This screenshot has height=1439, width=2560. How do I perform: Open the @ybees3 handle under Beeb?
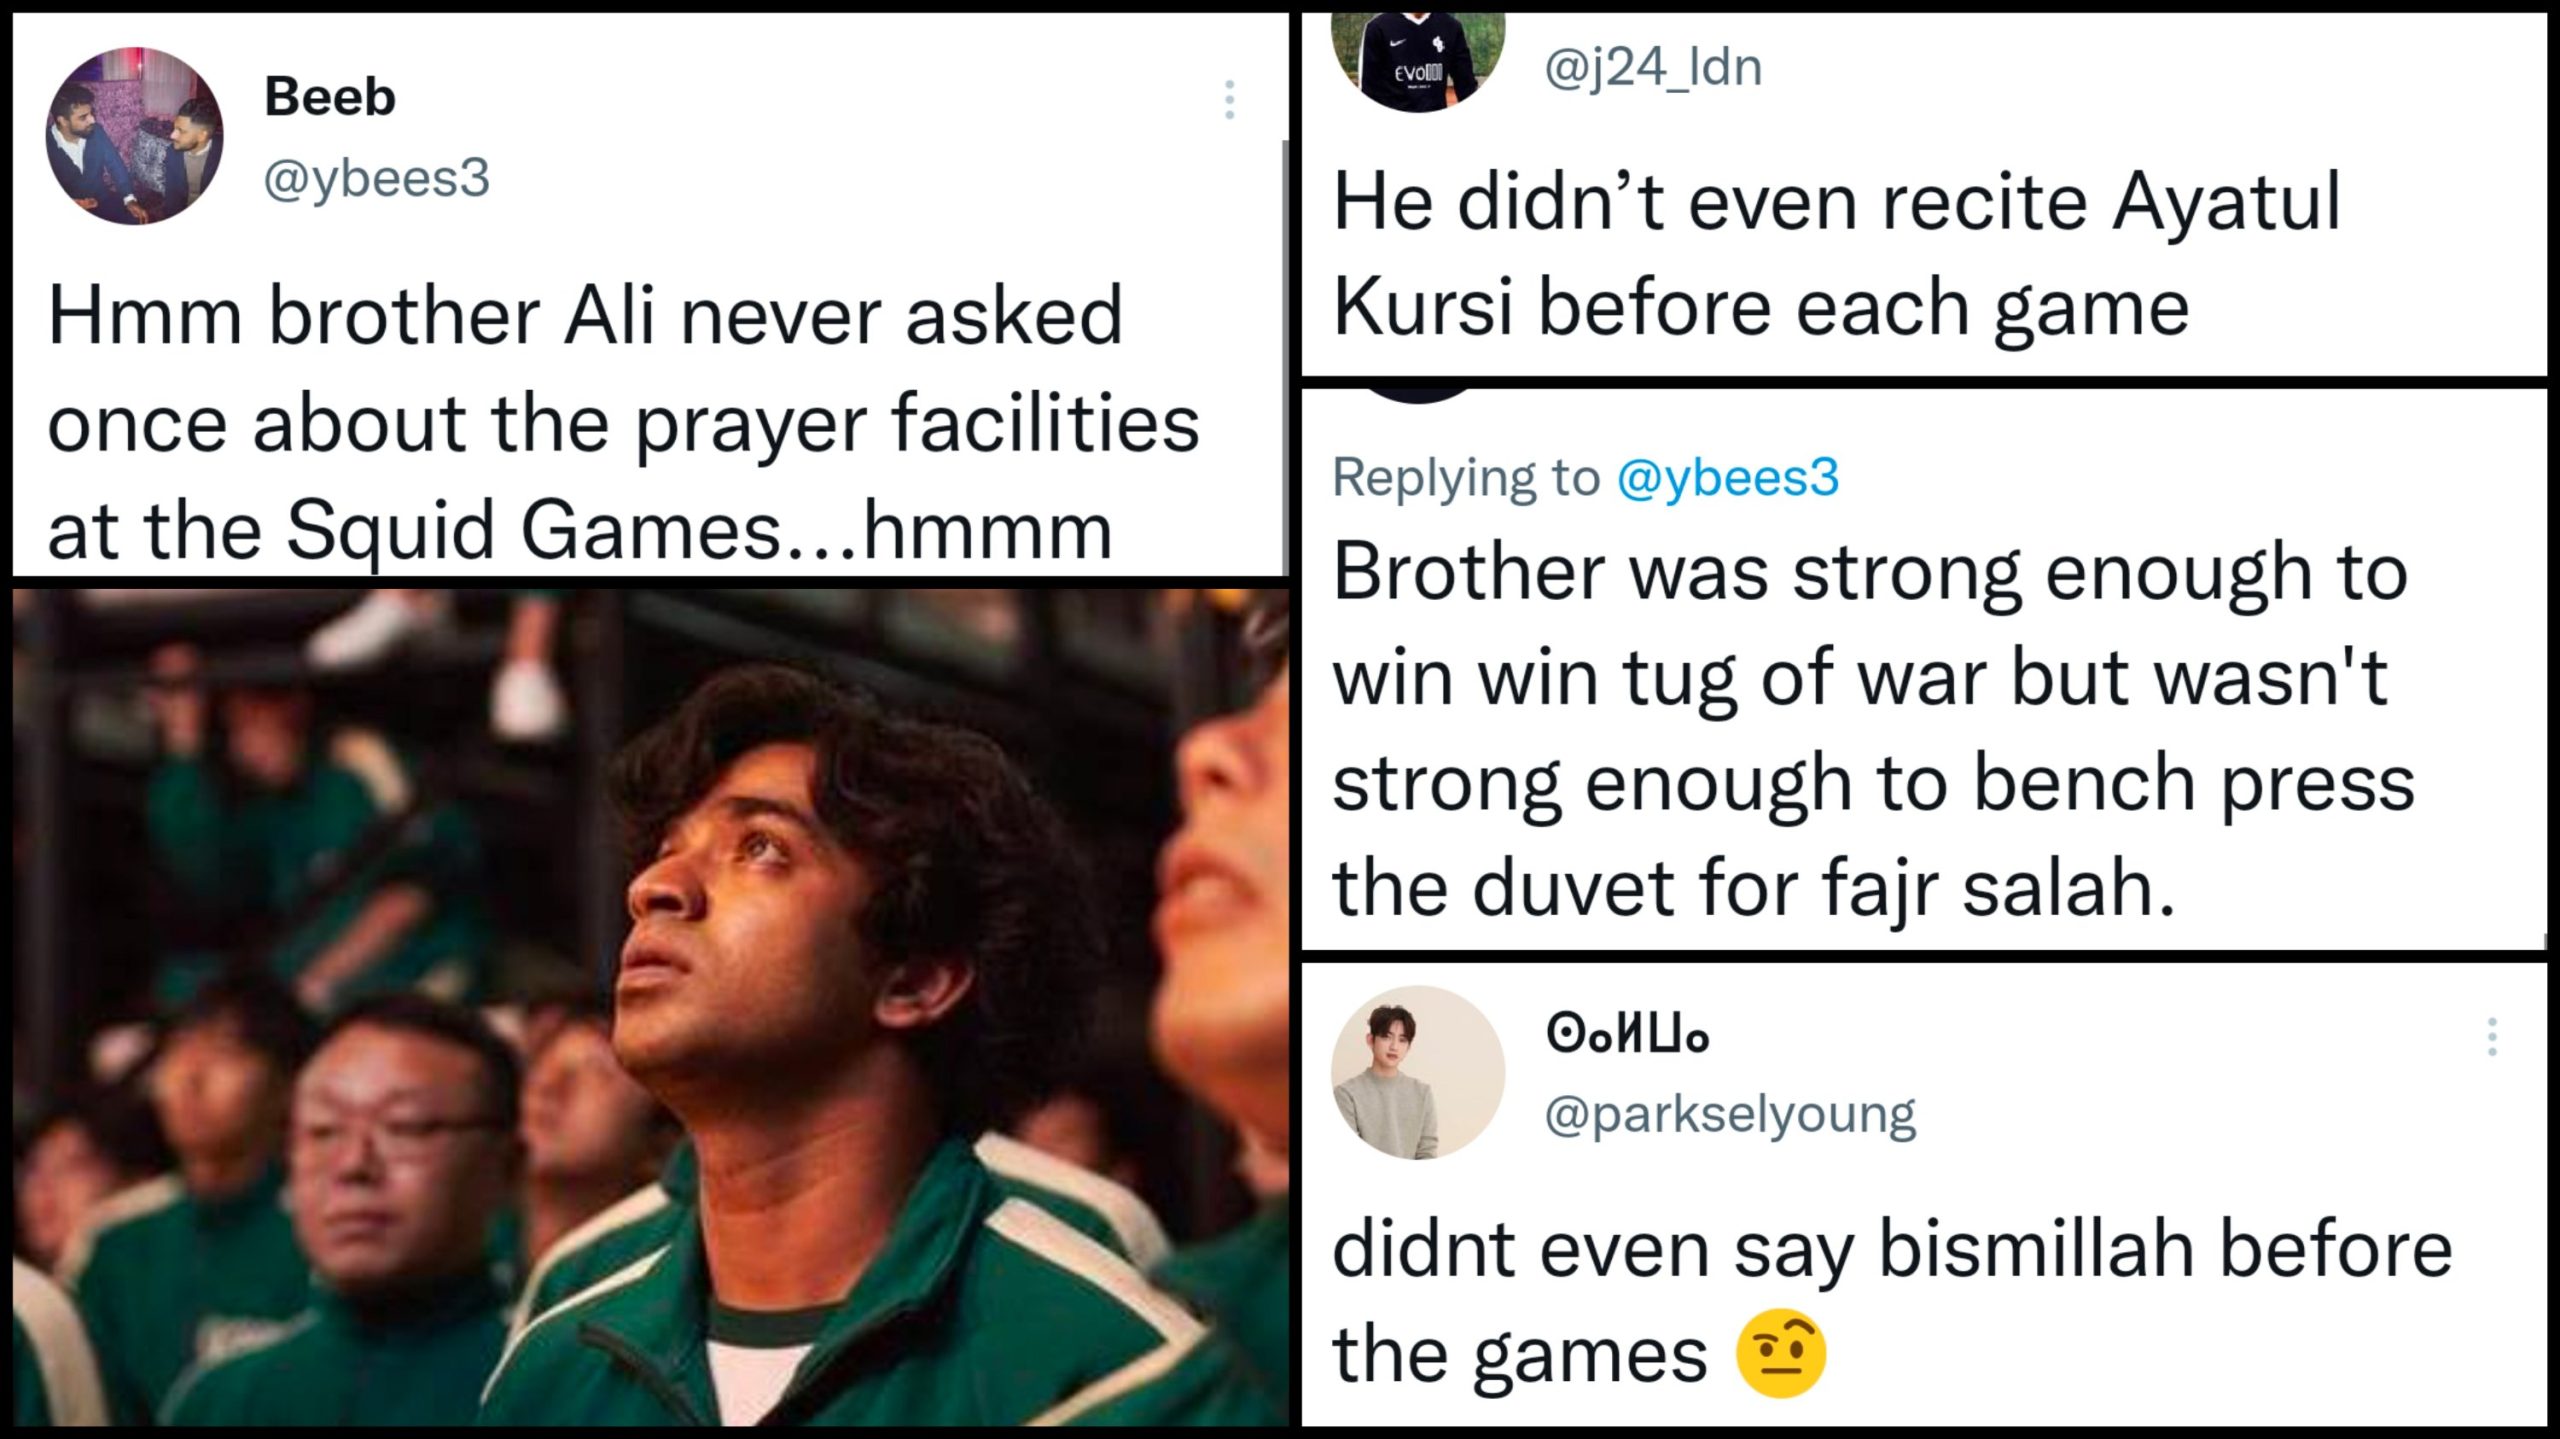click(377, 179)
